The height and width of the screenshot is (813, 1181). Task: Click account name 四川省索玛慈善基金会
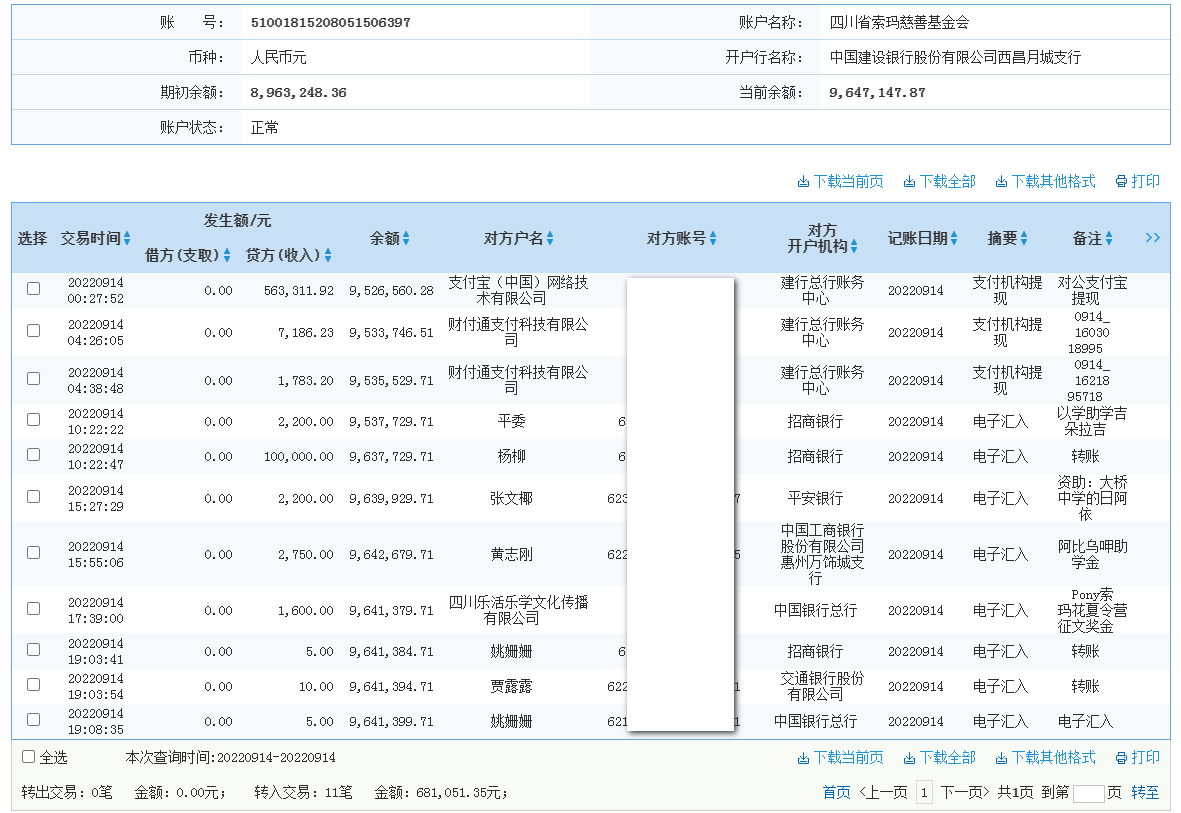point(899,23)
